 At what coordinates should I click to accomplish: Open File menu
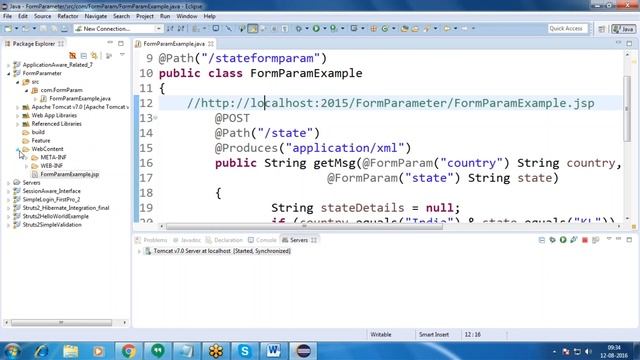click(x=7, y=16)
